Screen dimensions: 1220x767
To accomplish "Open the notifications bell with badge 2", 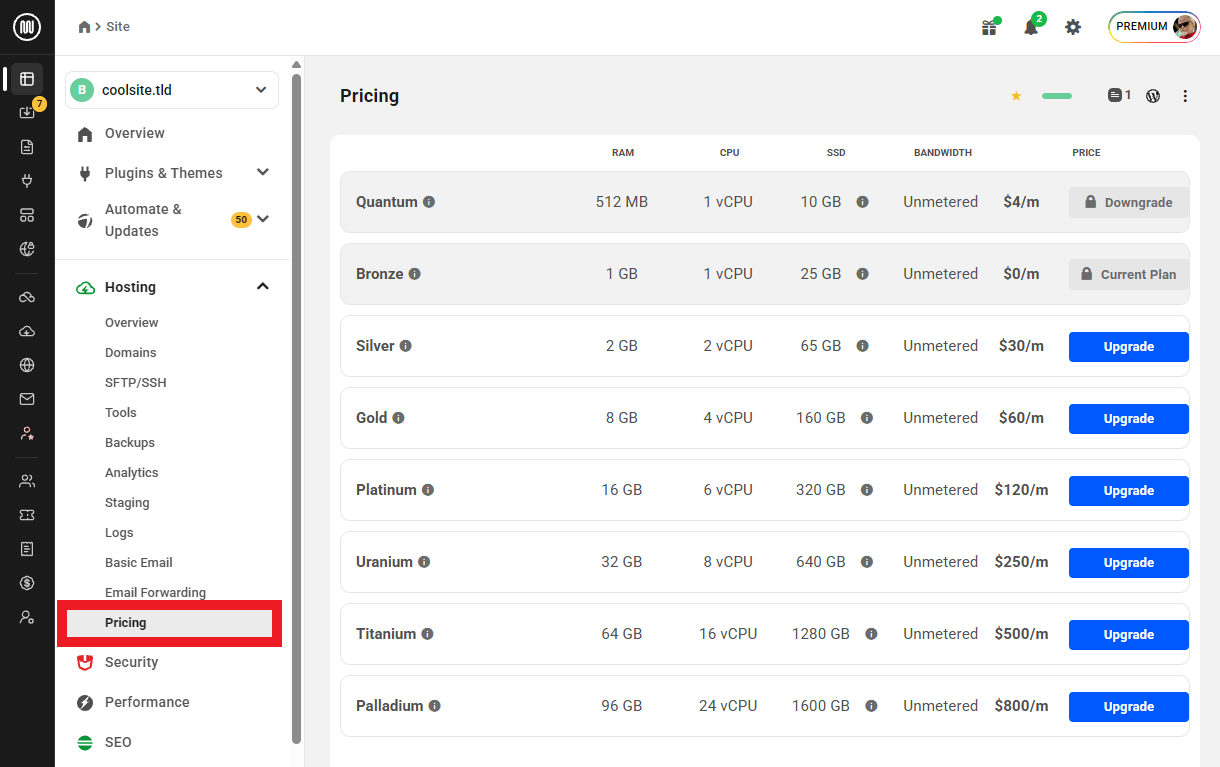I will [1031, 27].
